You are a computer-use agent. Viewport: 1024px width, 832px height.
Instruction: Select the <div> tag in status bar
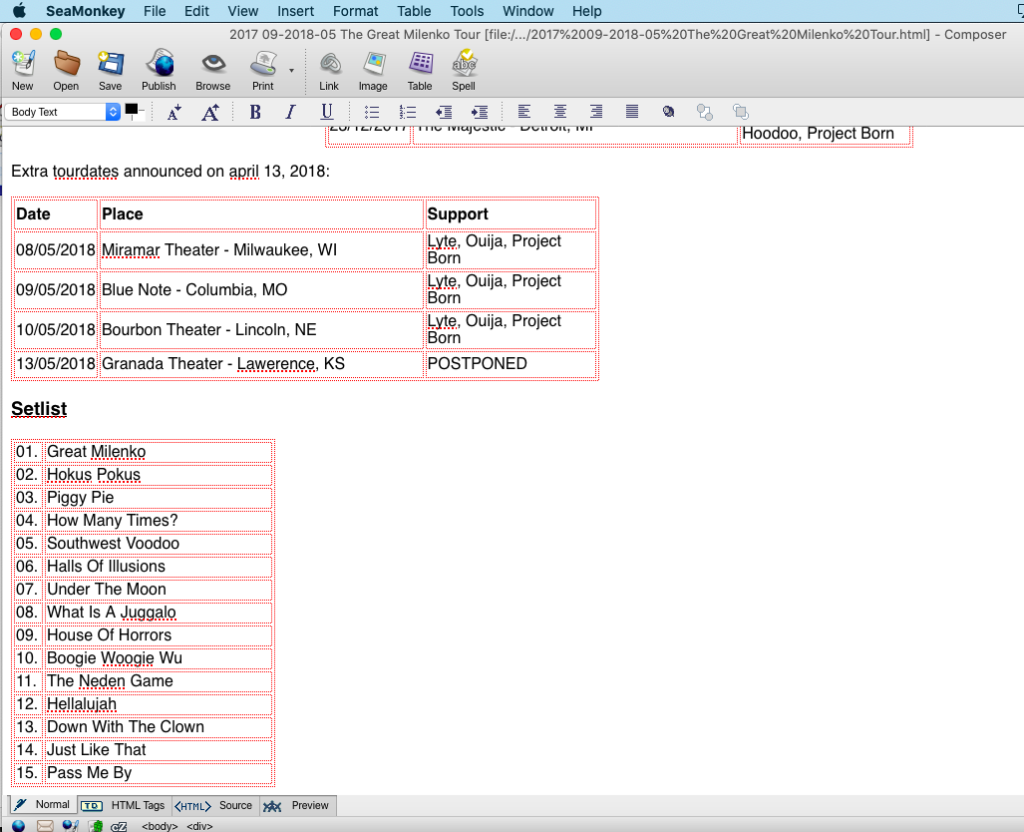pos(200,826)
